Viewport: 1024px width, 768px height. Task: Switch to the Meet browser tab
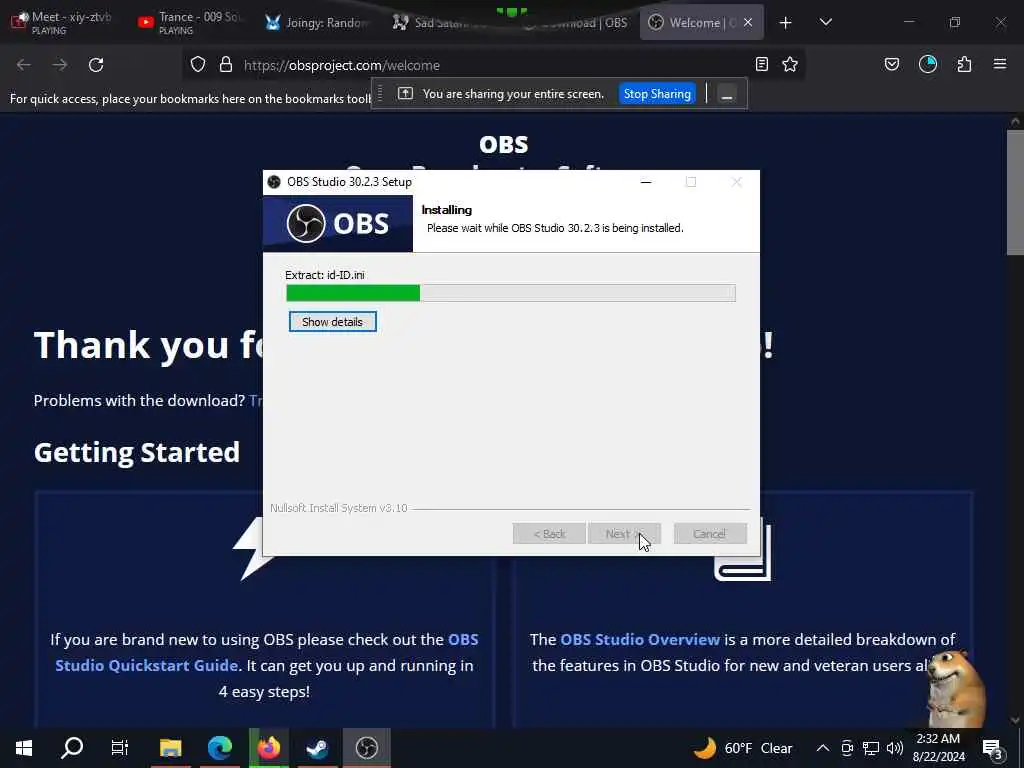63,22
